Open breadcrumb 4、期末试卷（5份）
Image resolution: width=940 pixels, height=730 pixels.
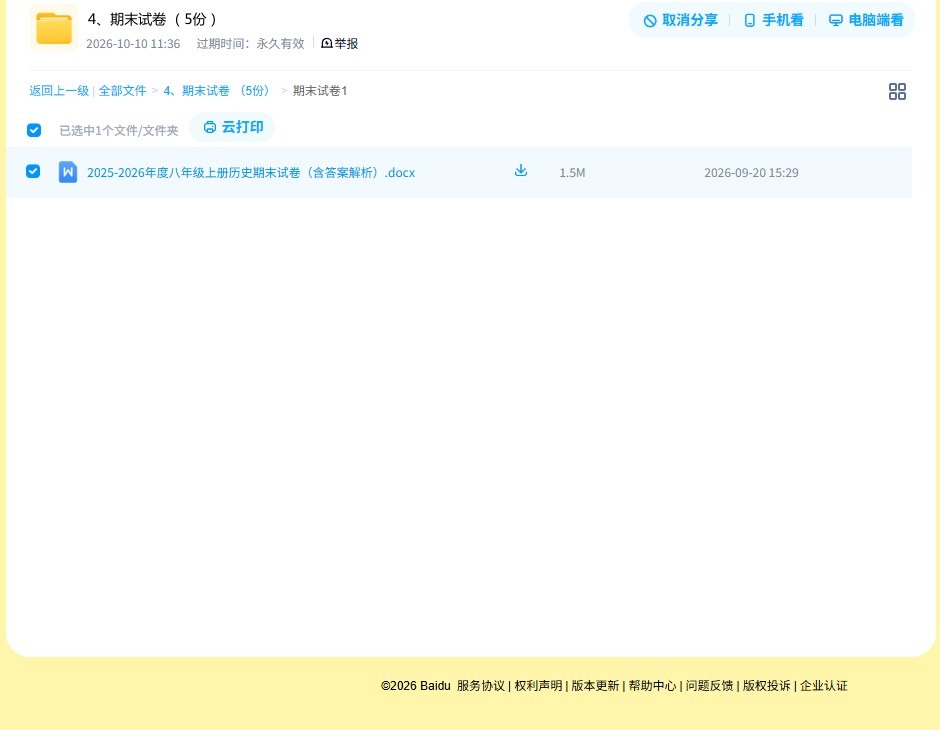(x=218, y=91)
